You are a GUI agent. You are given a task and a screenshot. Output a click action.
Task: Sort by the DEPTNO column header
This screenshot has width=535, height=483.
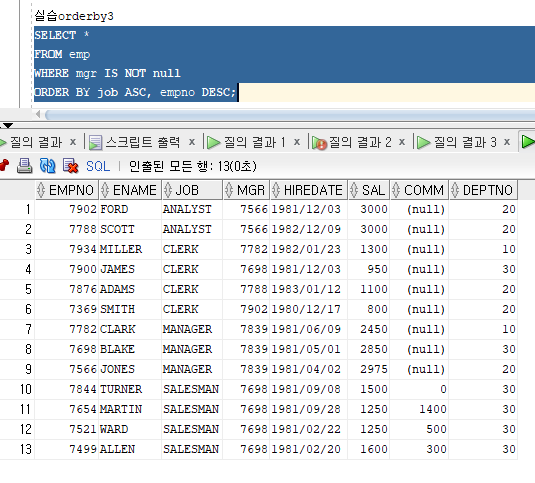pos(483,190)
